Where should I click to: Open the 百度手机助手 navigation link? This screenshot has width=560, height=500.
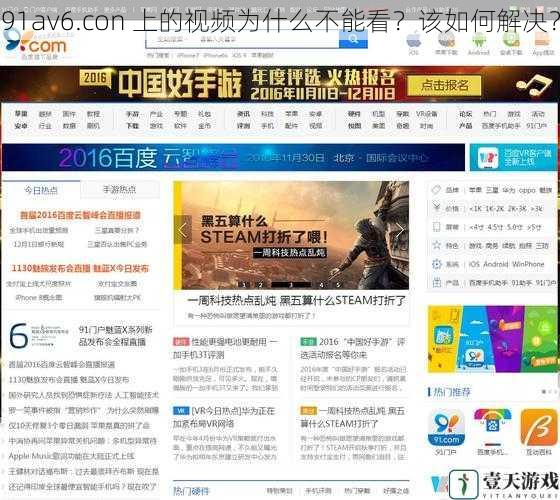tap(501, 126)
